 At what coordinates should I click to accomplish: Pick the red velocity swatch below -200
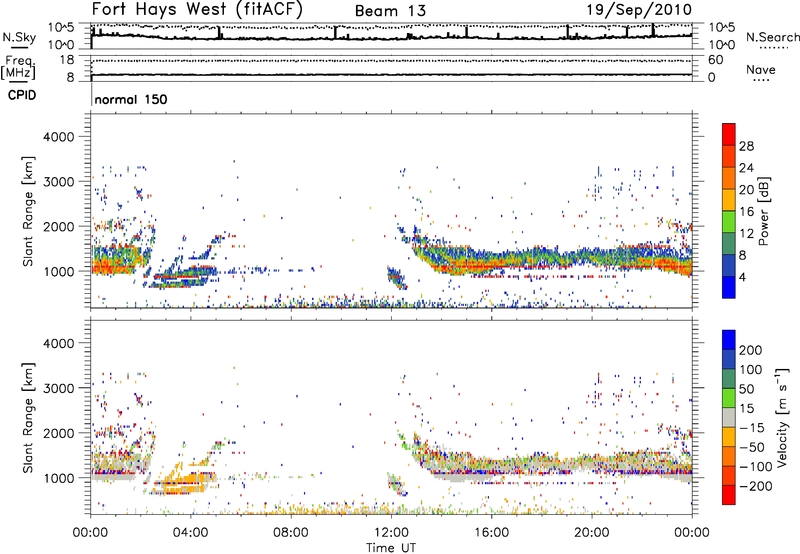(x=729, y=495)
